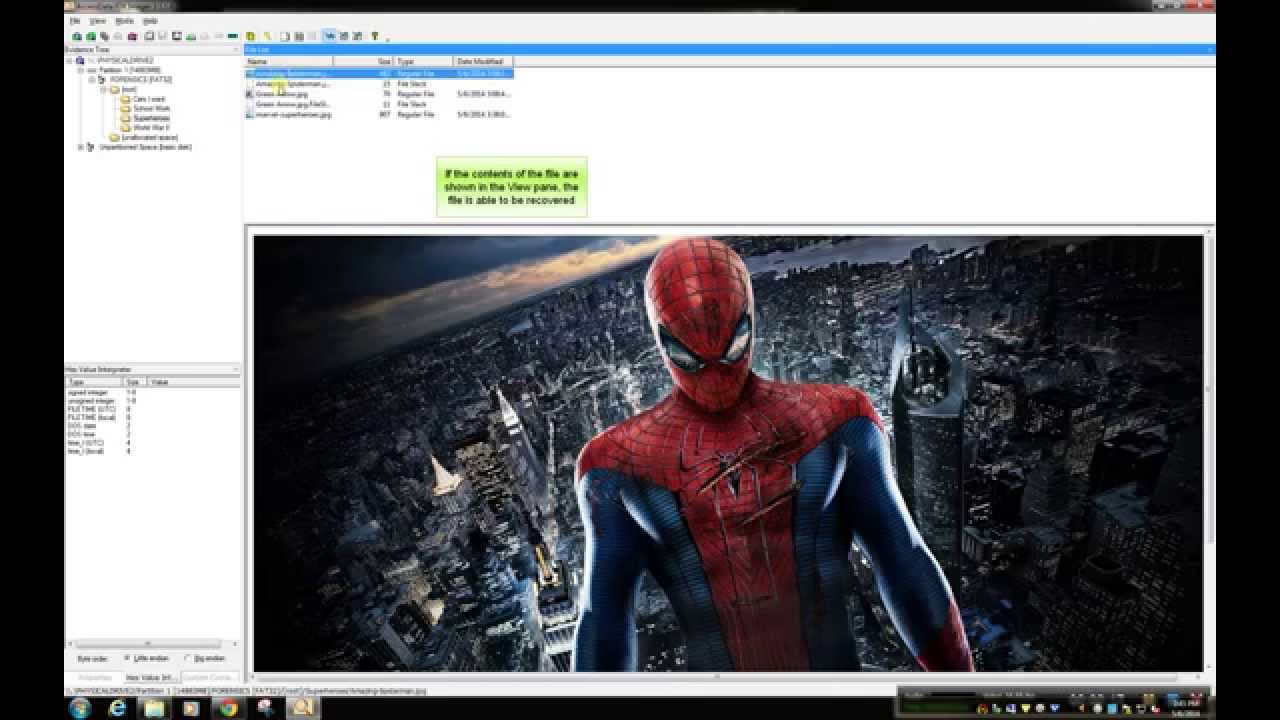Sort file list by Size column
The image size is (1280, 720).
point(364,62)
